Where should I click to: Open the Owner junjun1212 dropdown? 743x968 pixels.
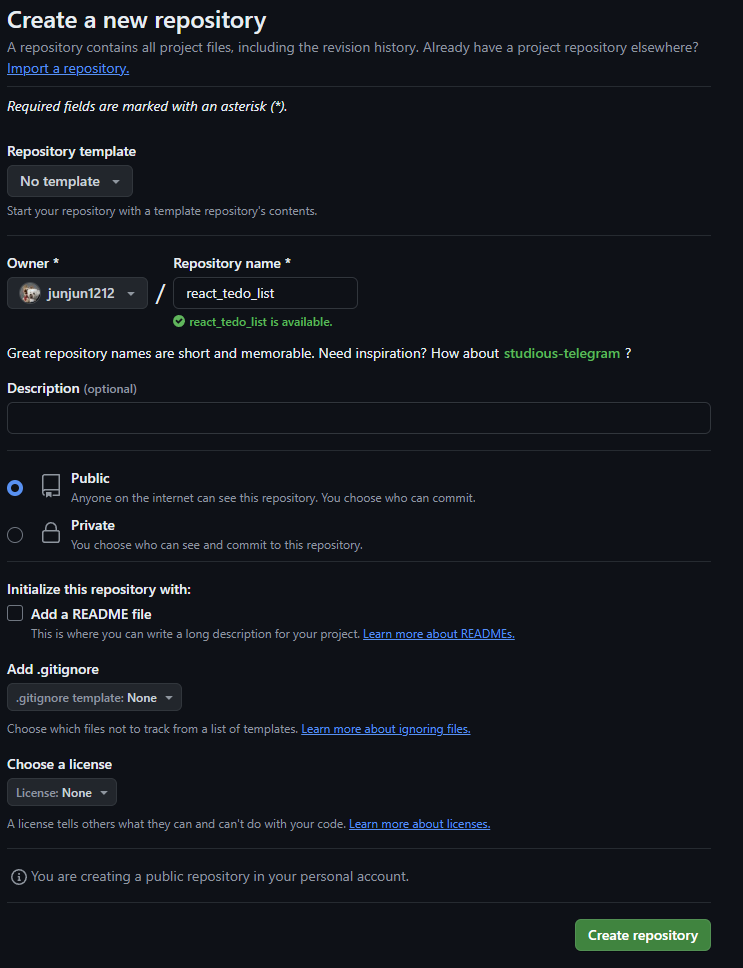point(77,293)
